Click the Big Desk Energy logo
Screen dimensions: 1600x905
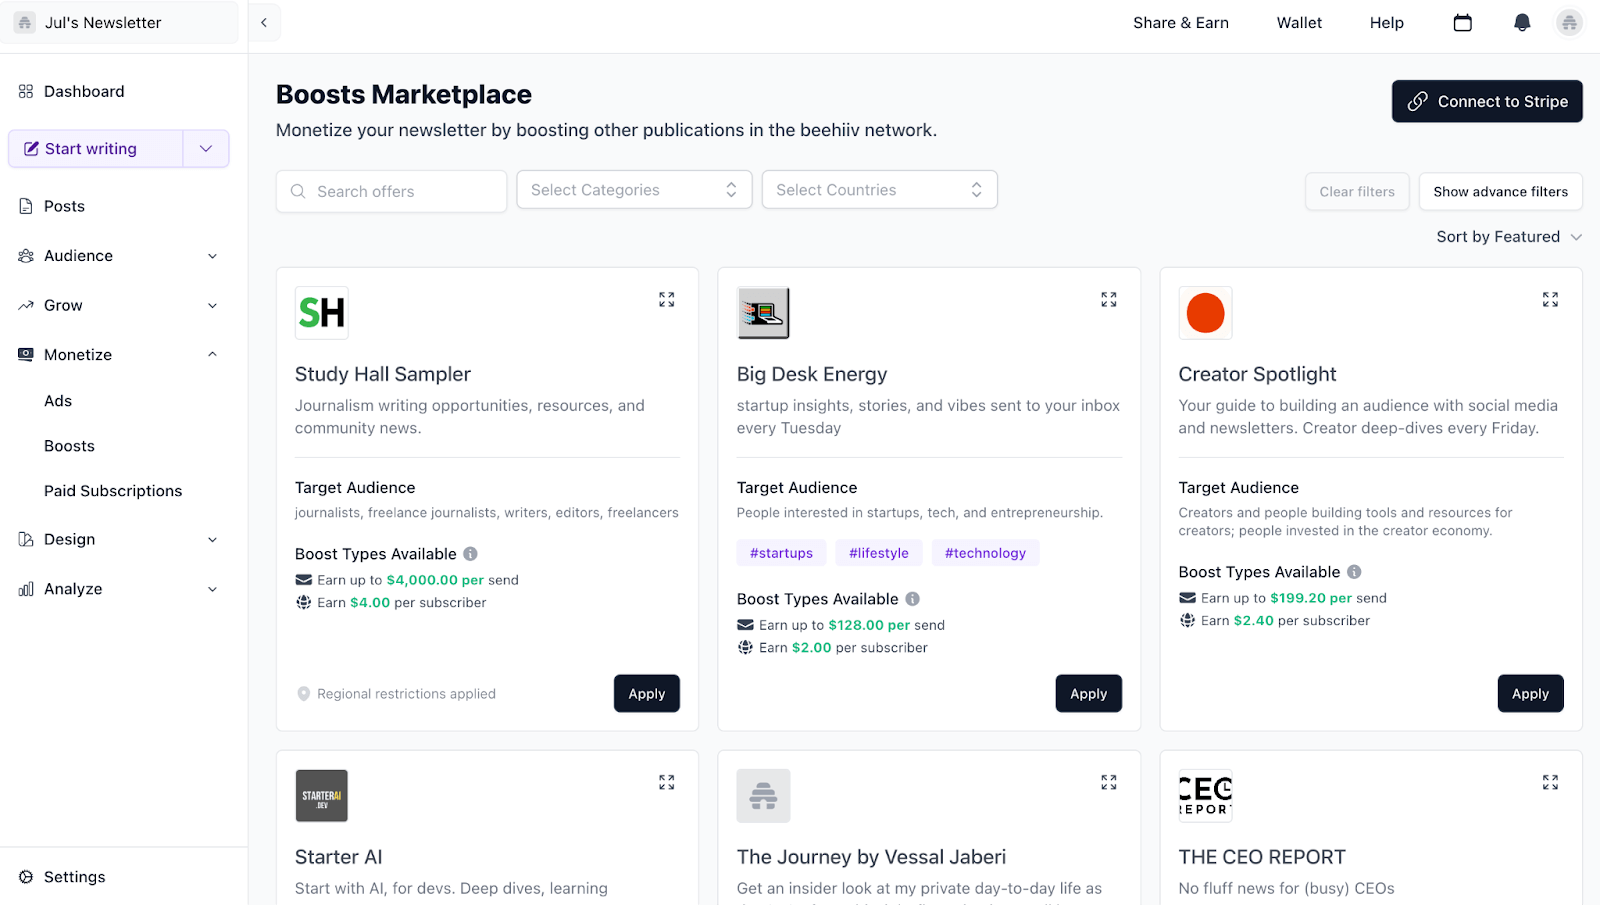[x=763, y=313]
